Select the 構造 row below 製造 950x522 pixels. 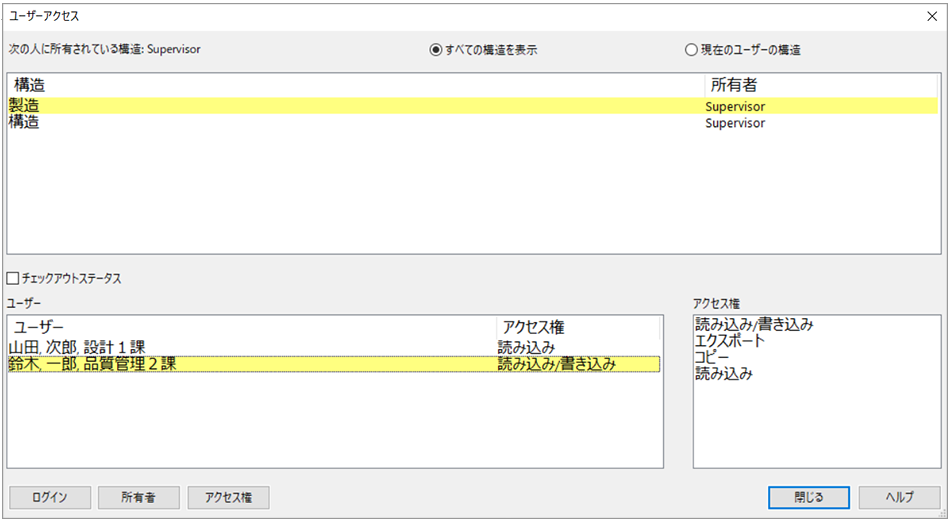coord(473,122)
